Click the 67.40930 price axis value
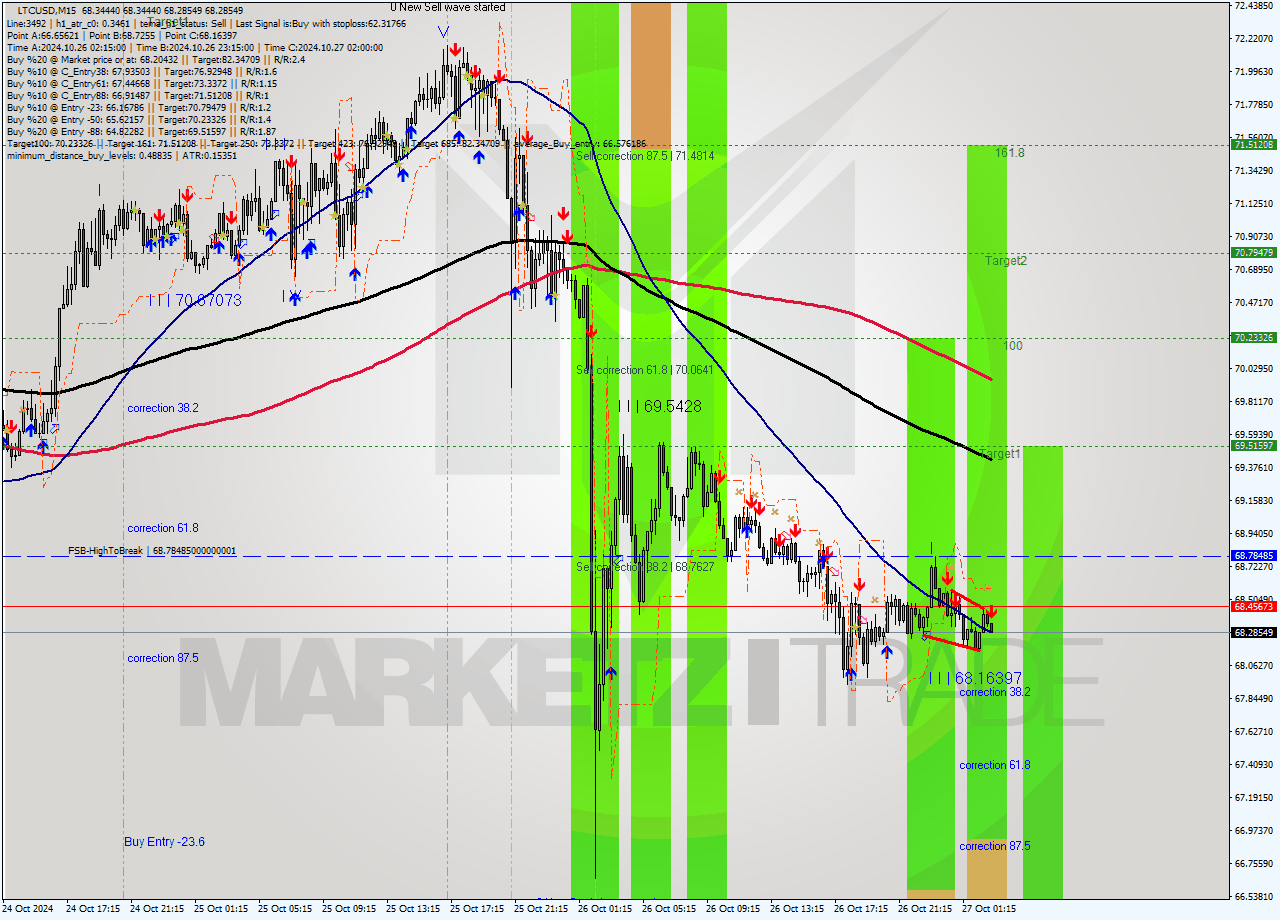The image size is (1280, 920). coord(1253,764)
